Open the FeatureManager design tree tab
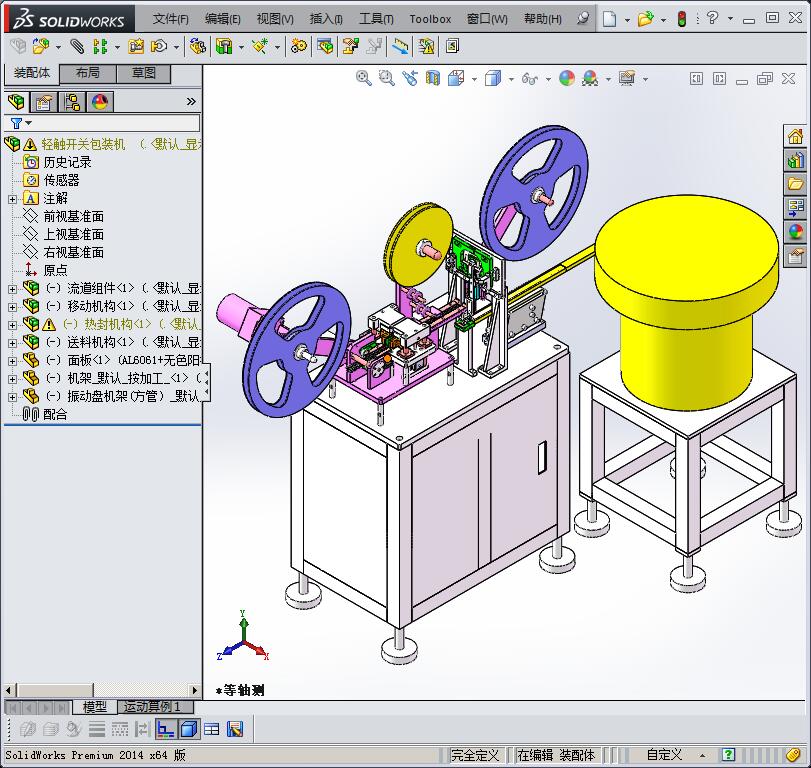The image size is (811, 768). pos(17,101)
